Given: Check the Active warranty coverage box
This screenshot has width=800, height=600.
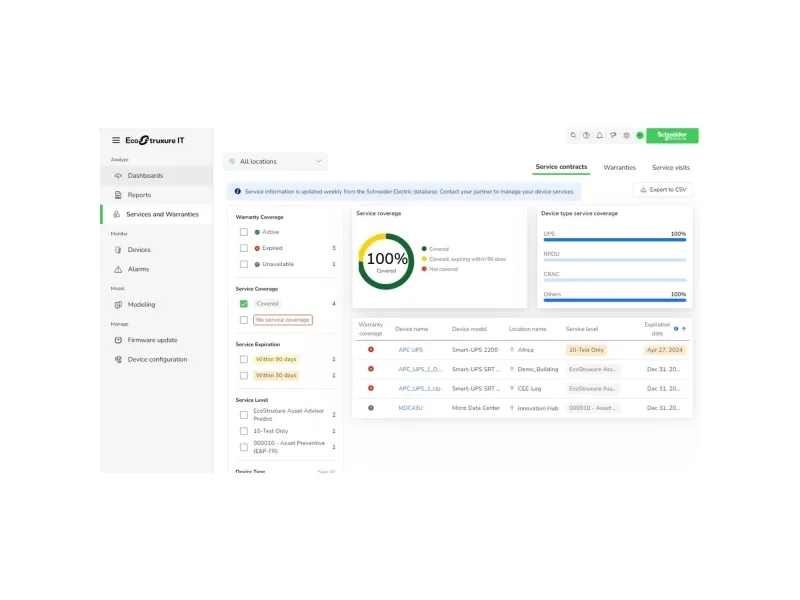Looking at the screenshot, I should pyautogui.click(x=244, y=232).
